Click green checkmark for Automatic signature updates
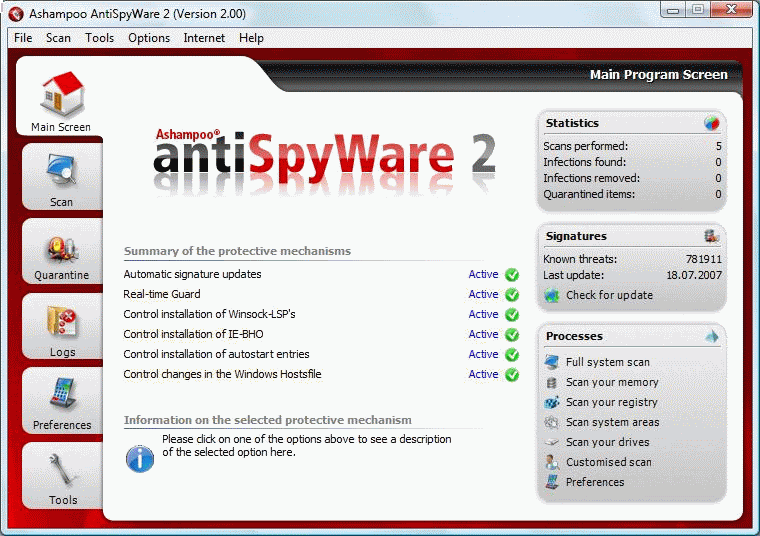Screen dimensions: 760x536 tap(512, 275)
